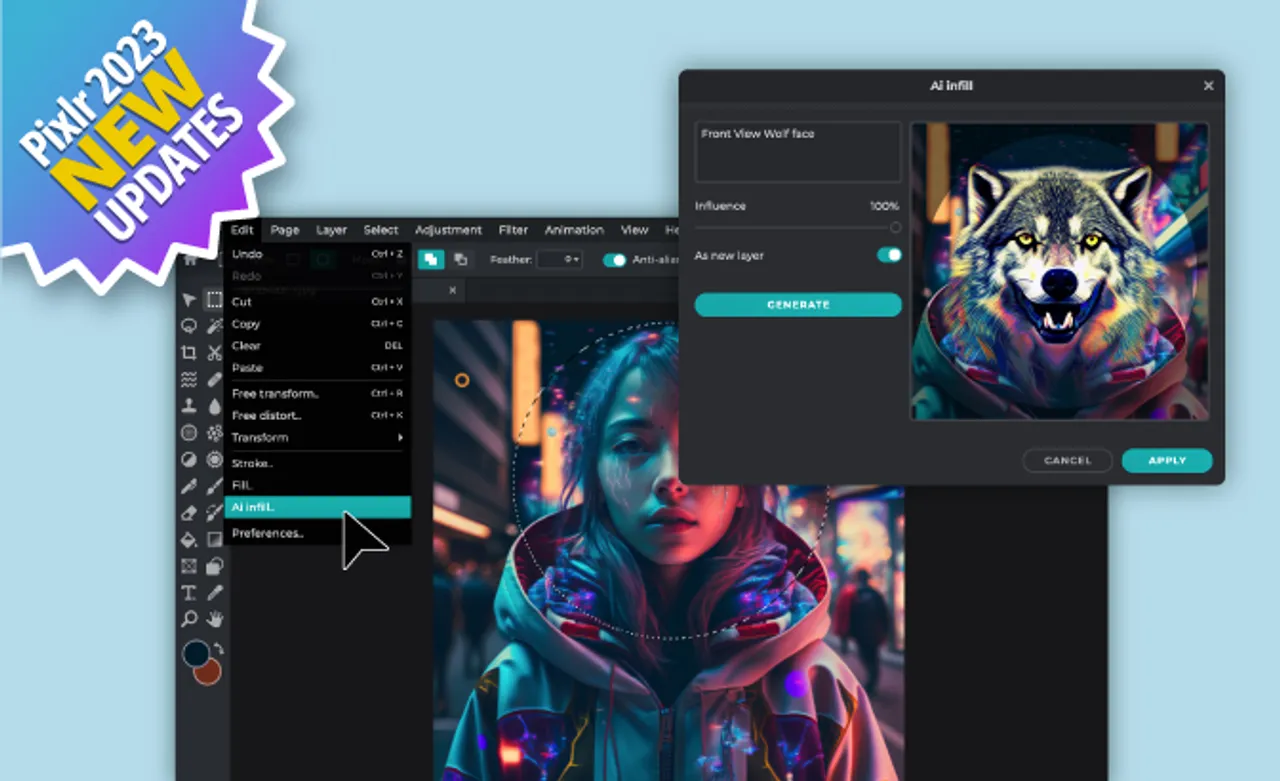Select the Magic Wand tool
Screen dimensions: 1280x781
pyautogui.click(x=214, y=326)
